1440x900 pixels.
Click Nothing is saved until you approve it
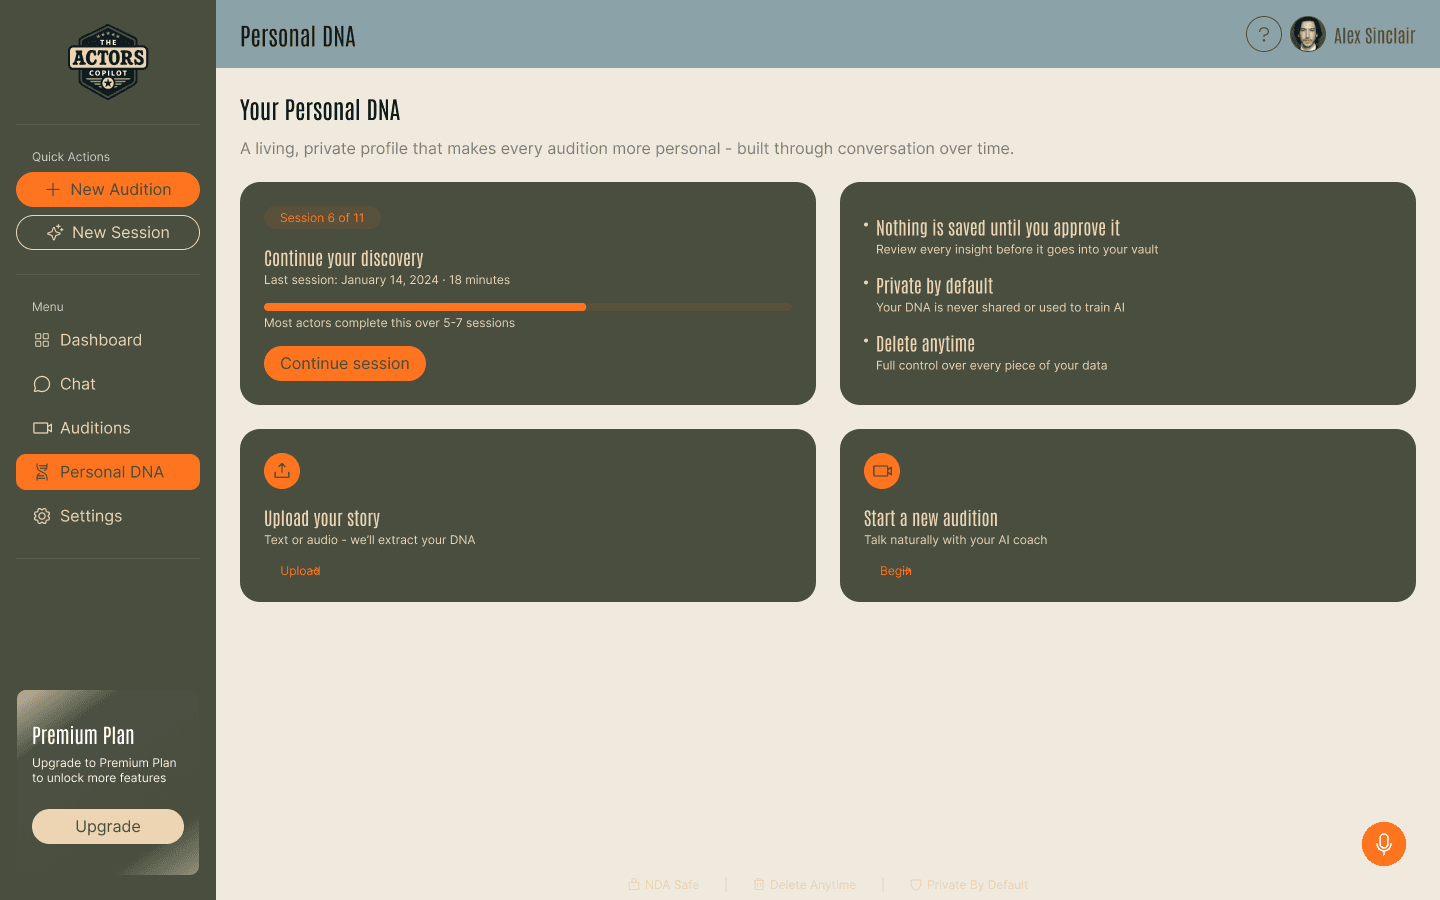(998, 228)
